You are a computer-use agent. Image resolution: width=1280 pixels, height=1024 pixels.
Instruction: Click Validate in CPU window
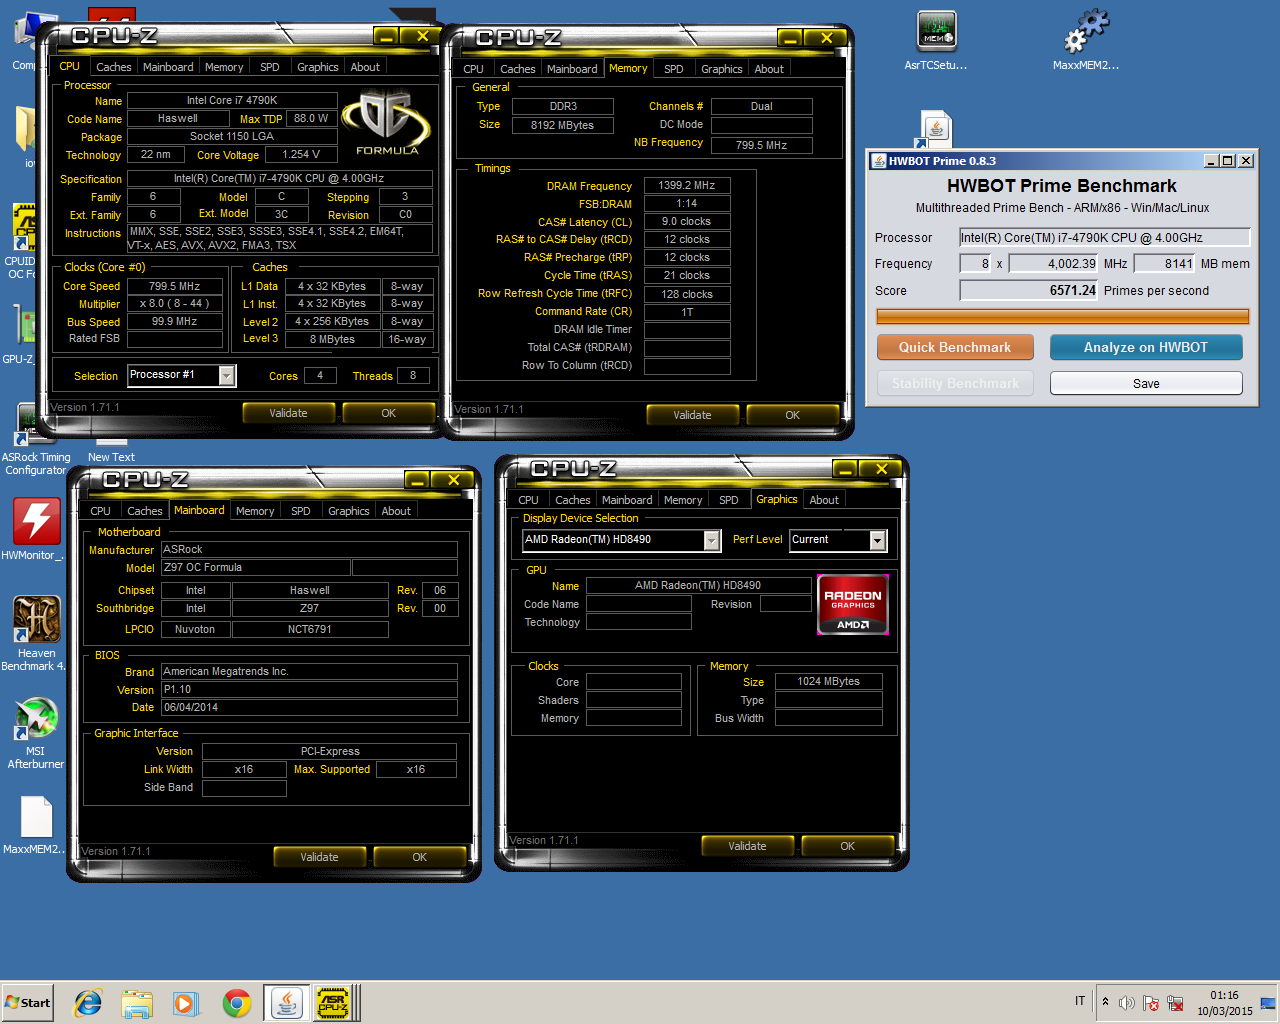click(x=288, y=413)
